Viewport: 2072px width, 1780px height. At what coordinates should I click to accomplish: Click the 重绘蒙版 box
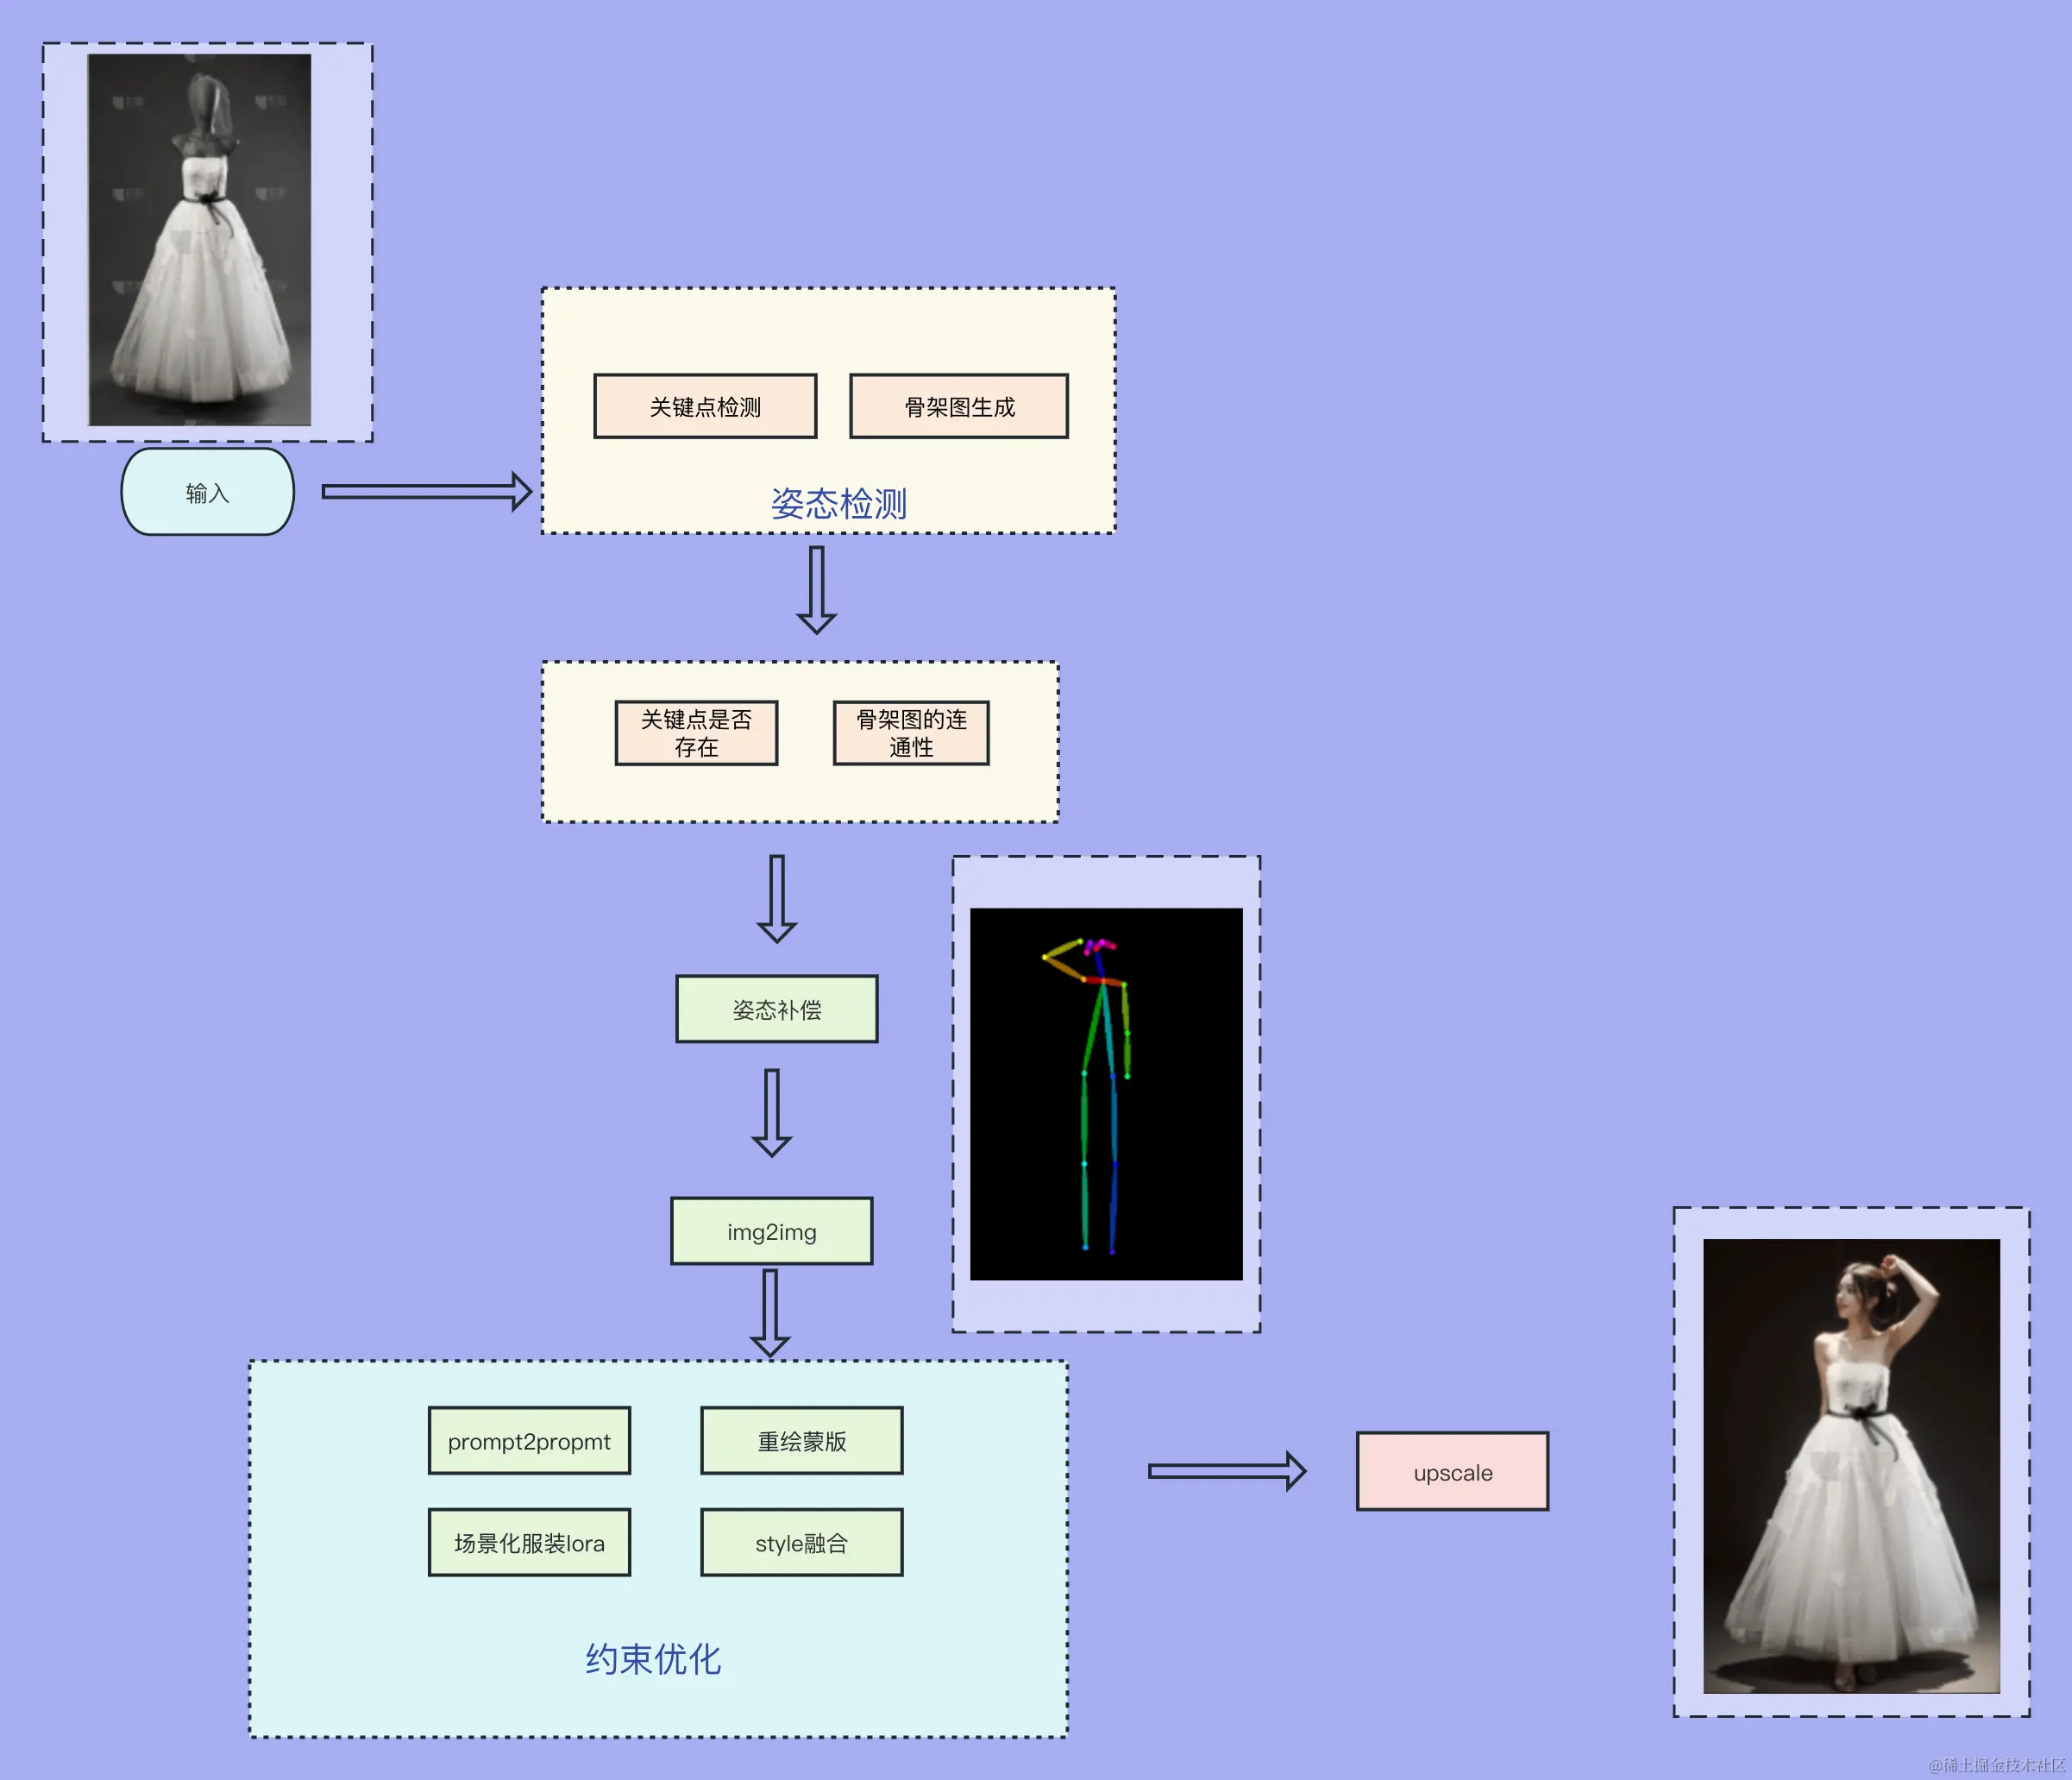coord(801,1441)
